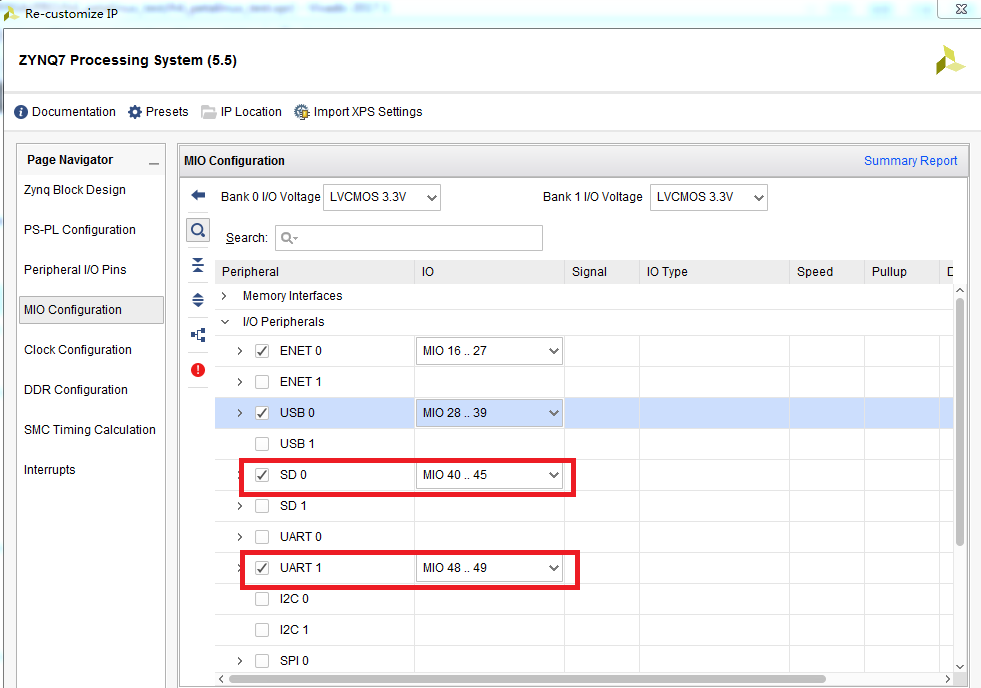Screen dimensions: 981x688
Task: Open ENET 0 MIO 16 .. 27 dropdown
Action: pos(489,351)
